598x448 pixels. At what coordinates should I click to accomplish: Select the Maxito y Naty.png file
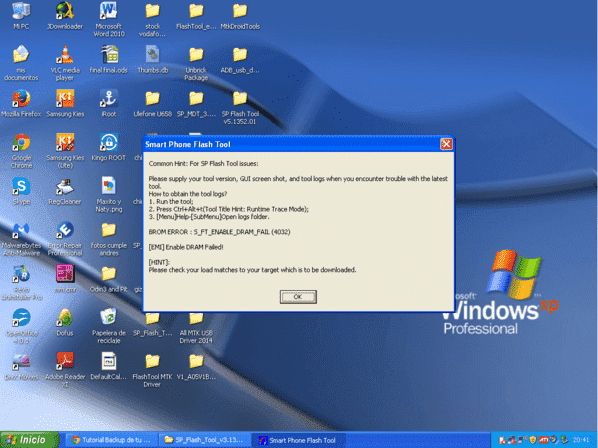click(109, 194)
